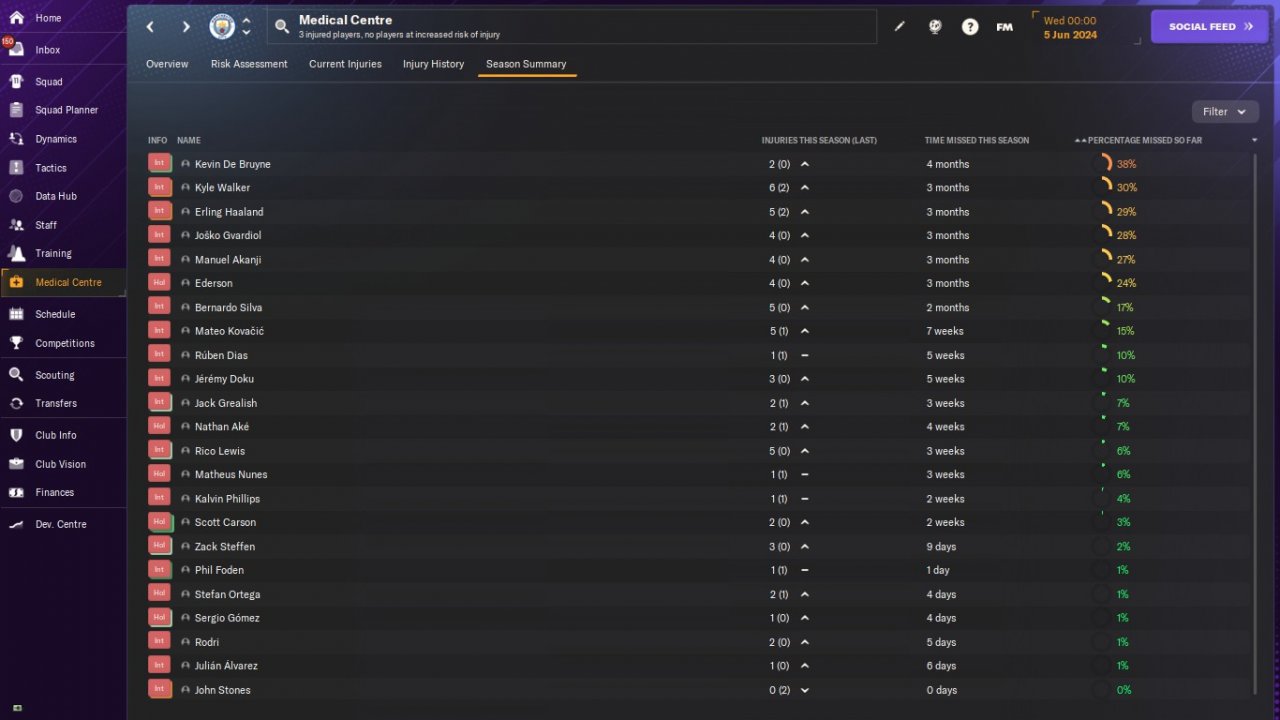Open Staff icon in sidebar

click(16, 225)
